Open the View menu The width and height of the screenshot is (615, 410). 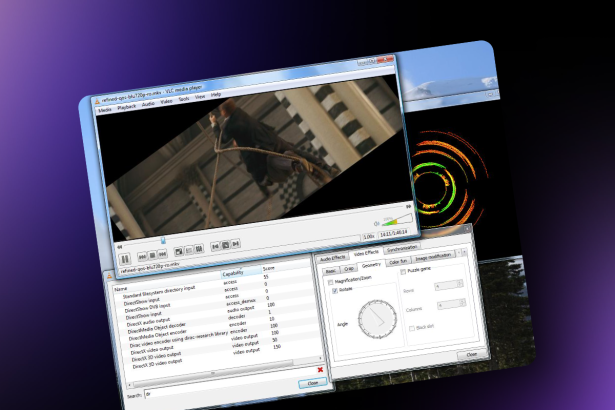point(200,97)
